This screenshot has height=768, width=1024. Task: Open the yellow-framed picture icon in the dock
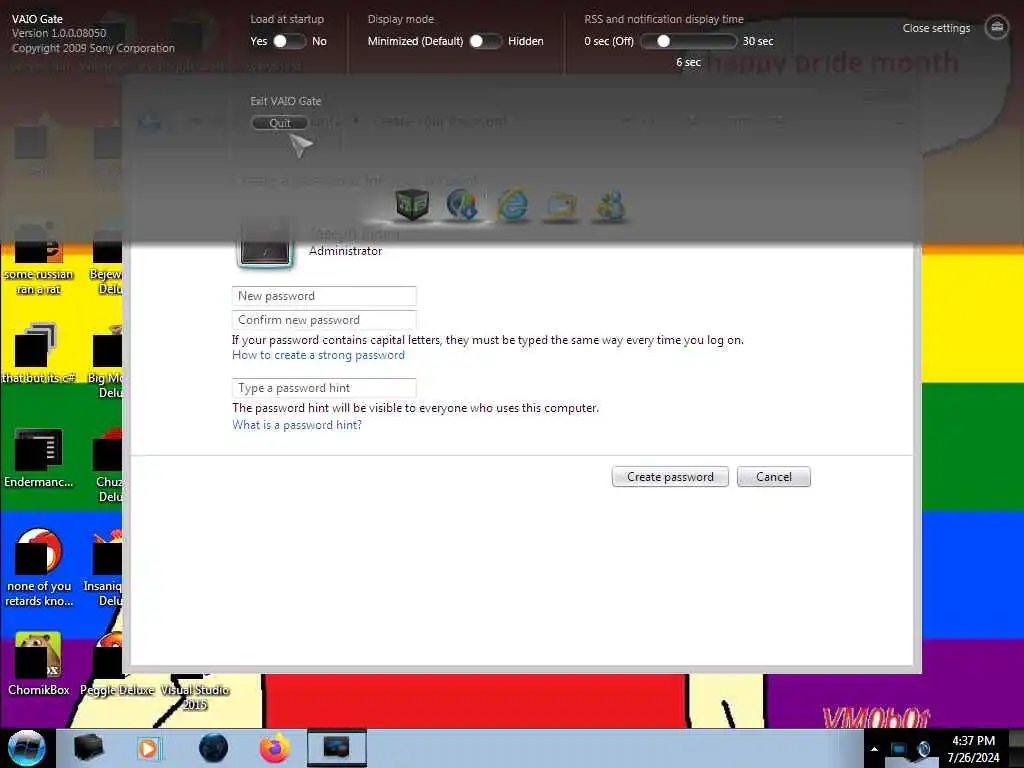(x=561, y=206)
